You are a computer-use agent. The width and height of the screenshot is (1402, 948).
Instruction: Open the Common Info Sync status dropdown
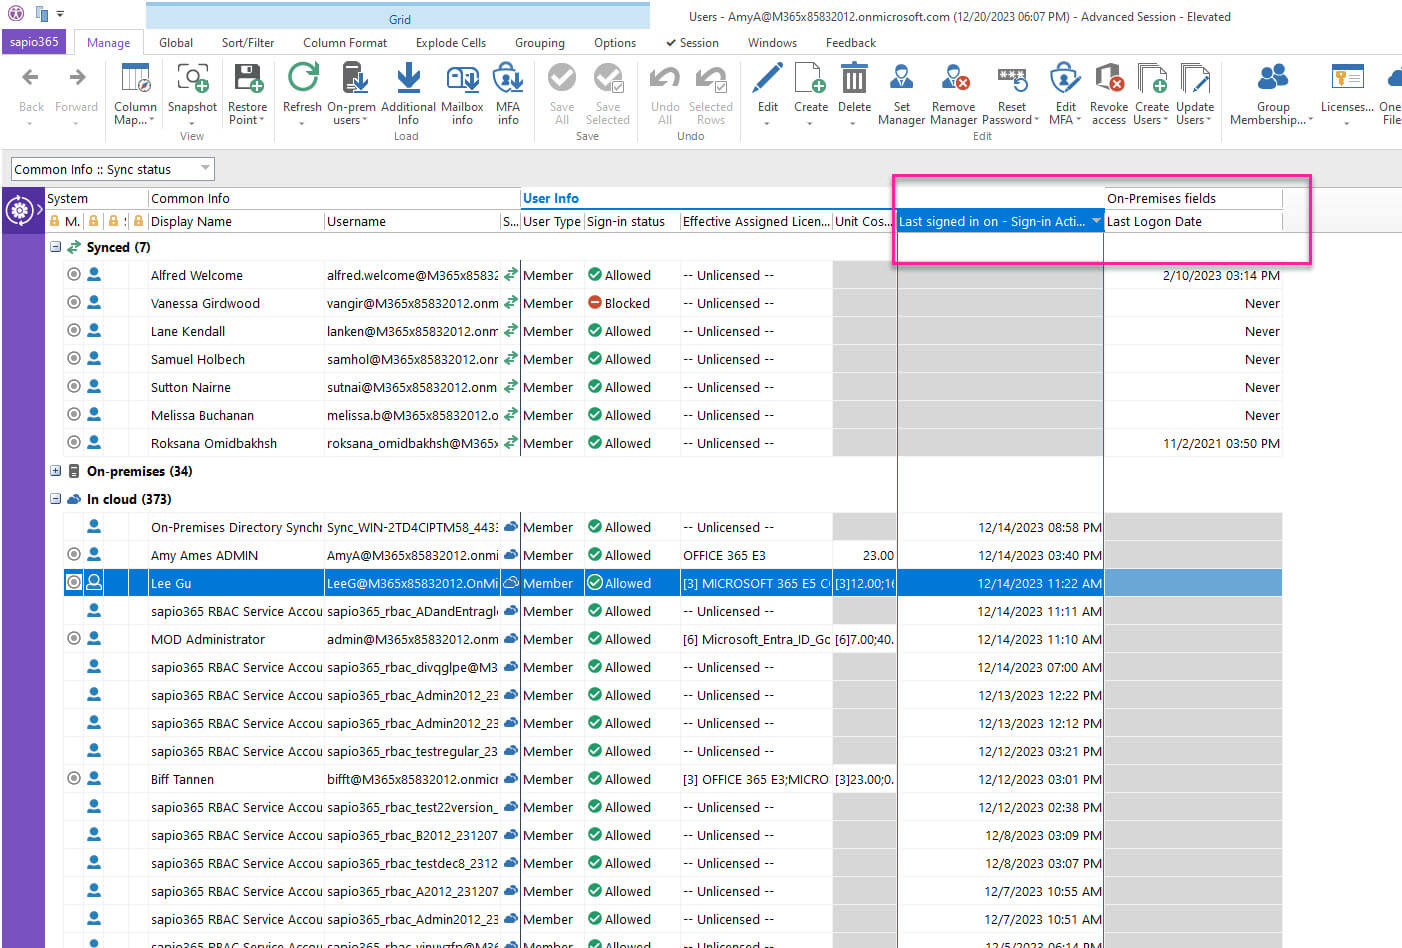(113, 169)
